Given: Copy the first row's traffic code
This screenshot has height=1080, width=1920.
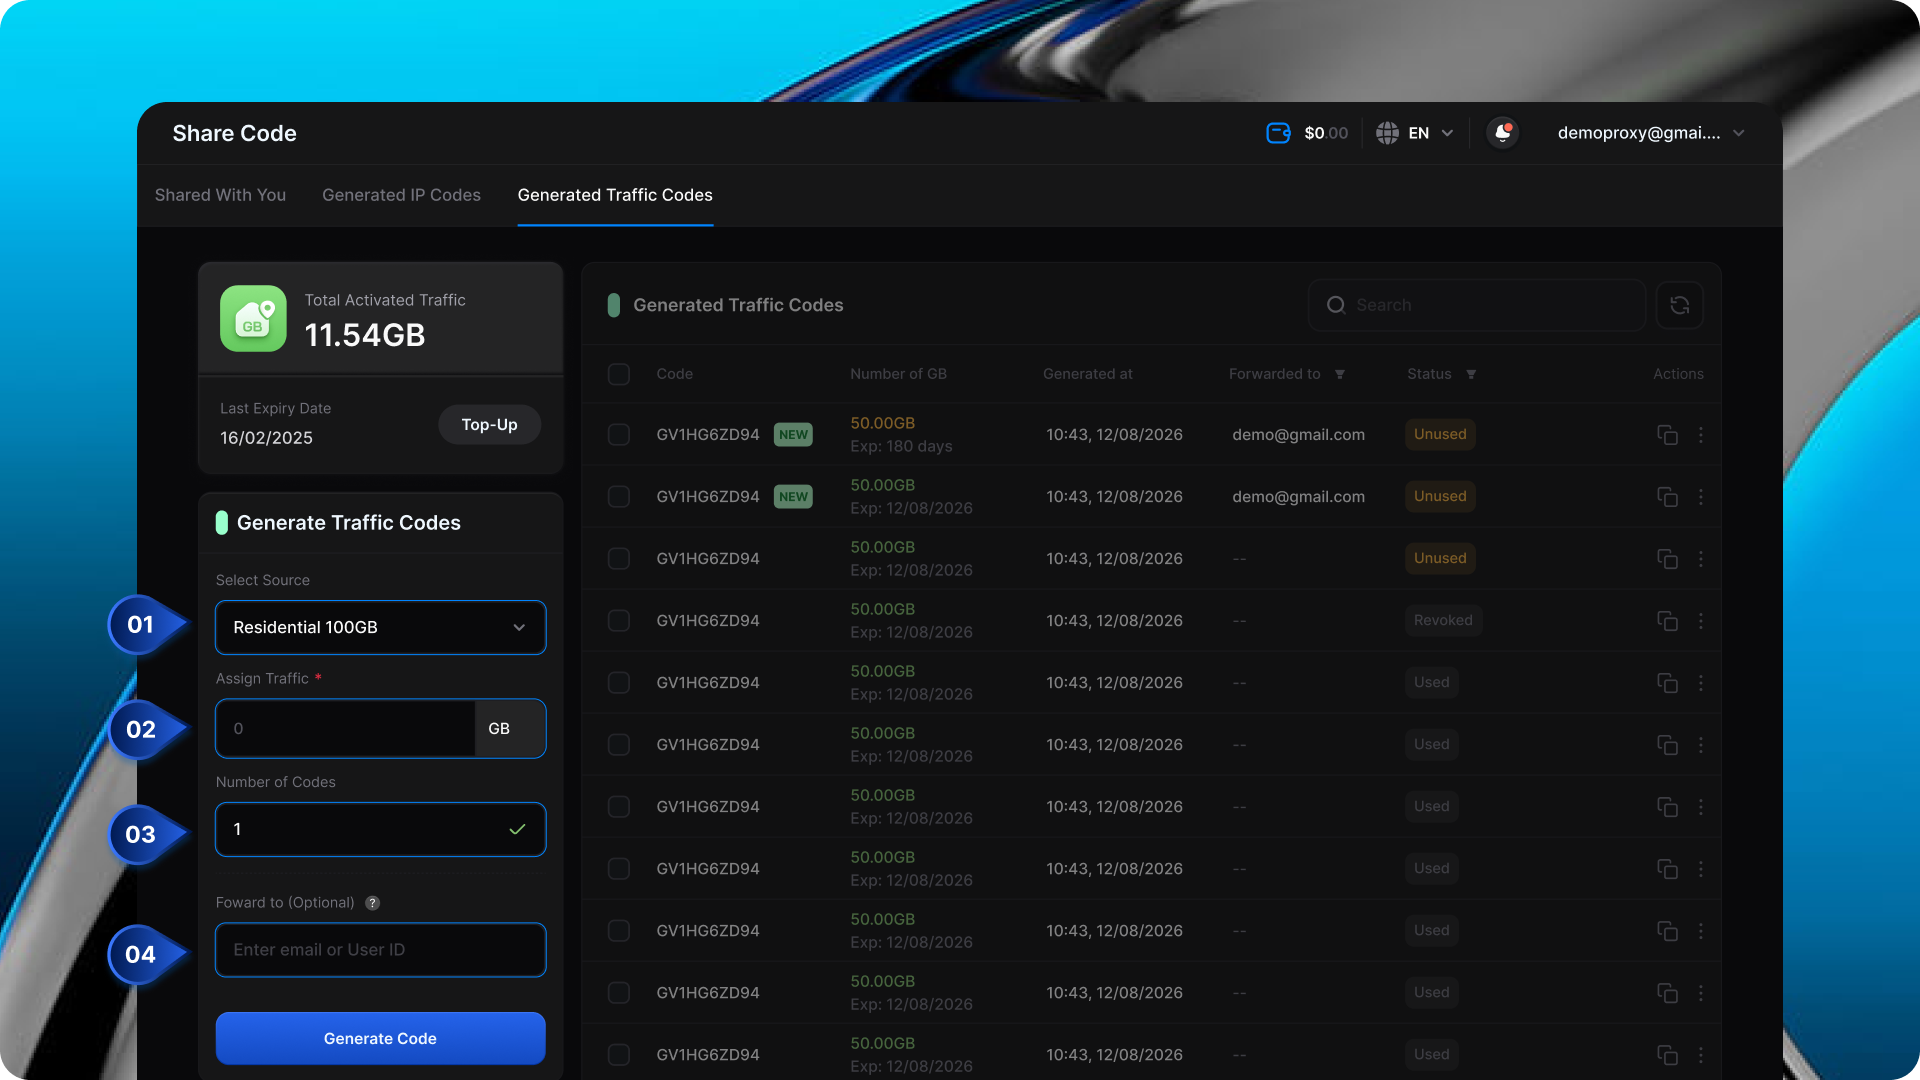Looking at the screenshot, I should tap(1666, 435).
